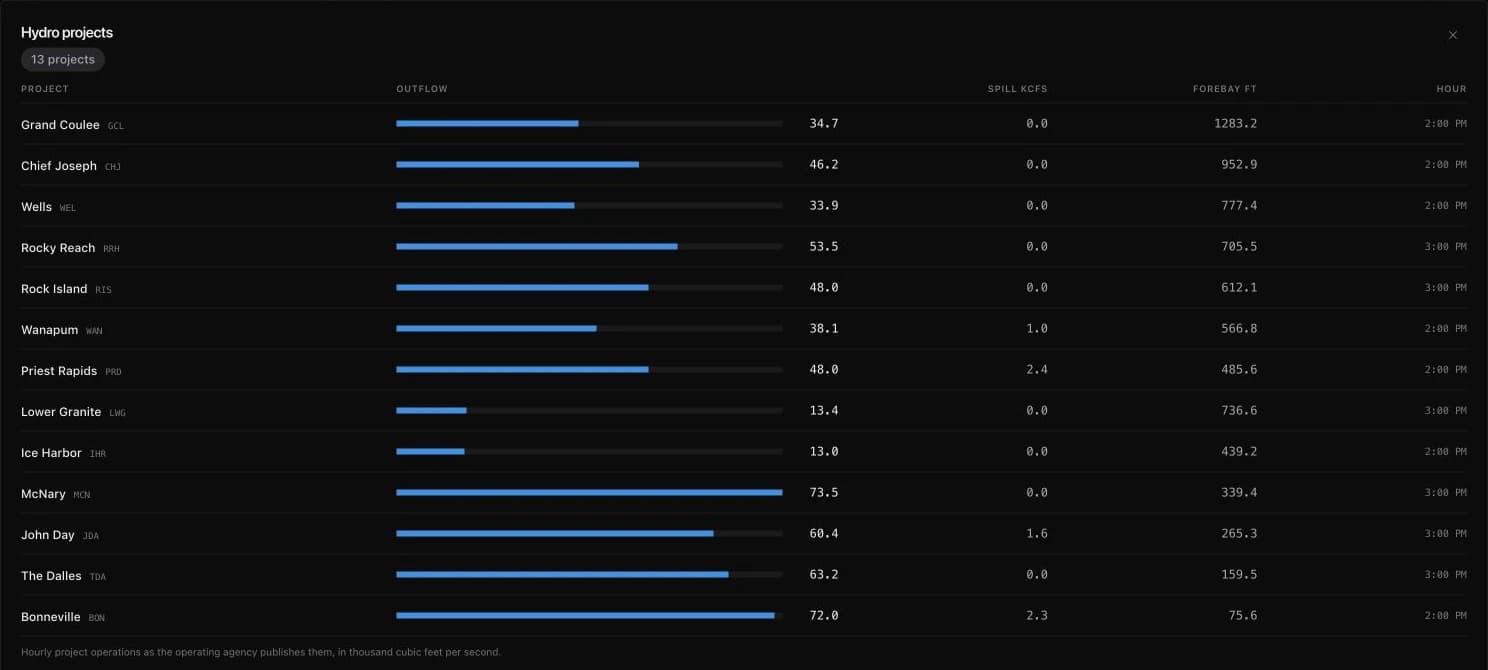Click the PROJECT column header
This screenshot has width=1488, height=670.
(x=45, y=89)
